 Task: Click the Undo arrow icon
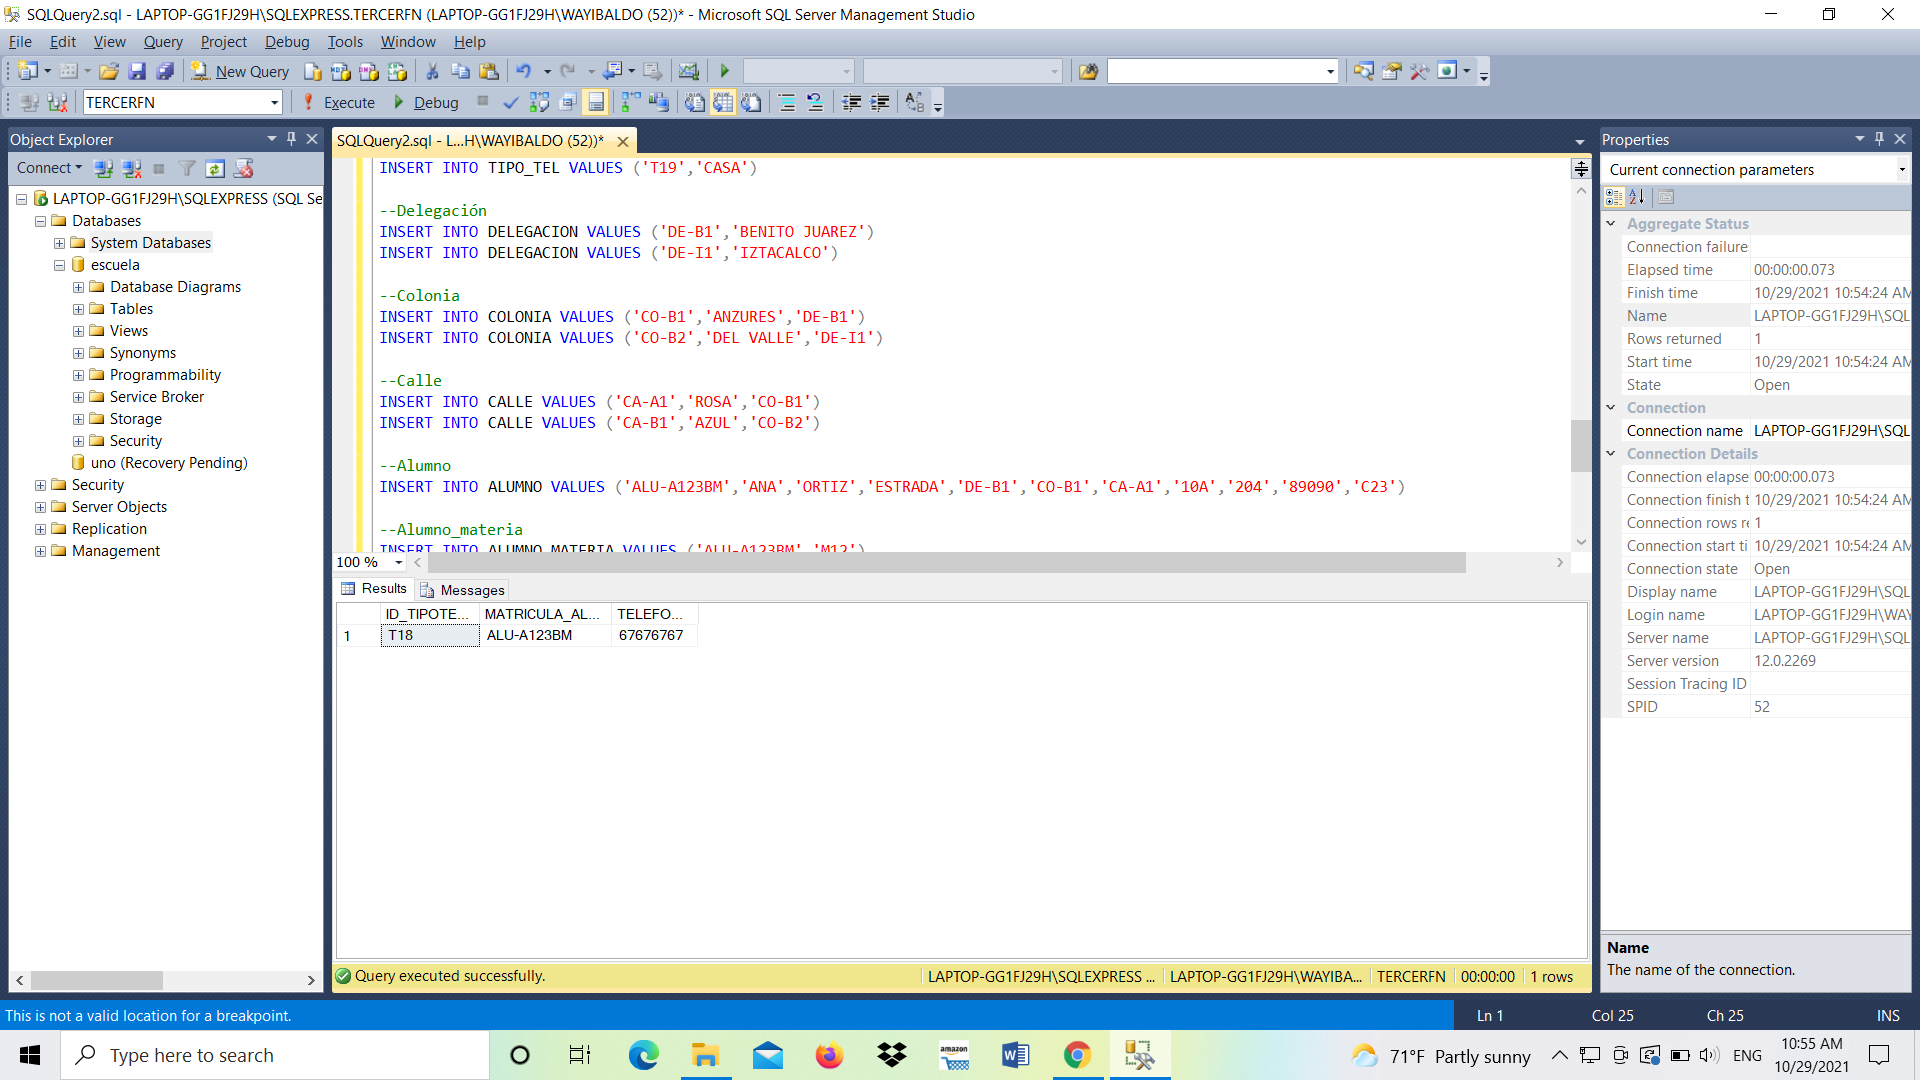(x=524, y=71)
